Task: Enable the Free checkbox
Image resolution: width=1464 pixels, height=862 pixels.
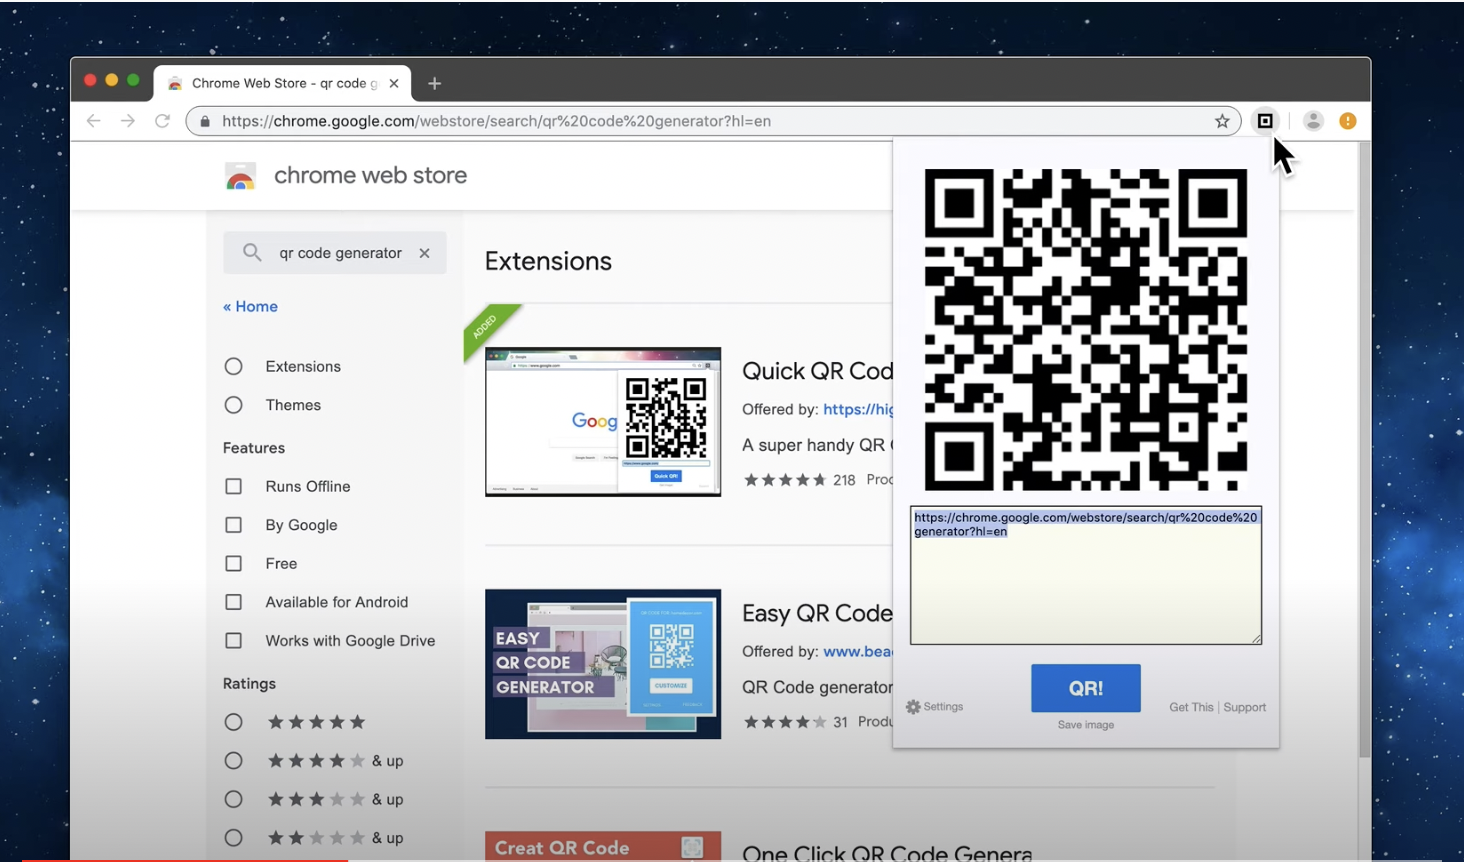Action: click(x=233, y=564)
